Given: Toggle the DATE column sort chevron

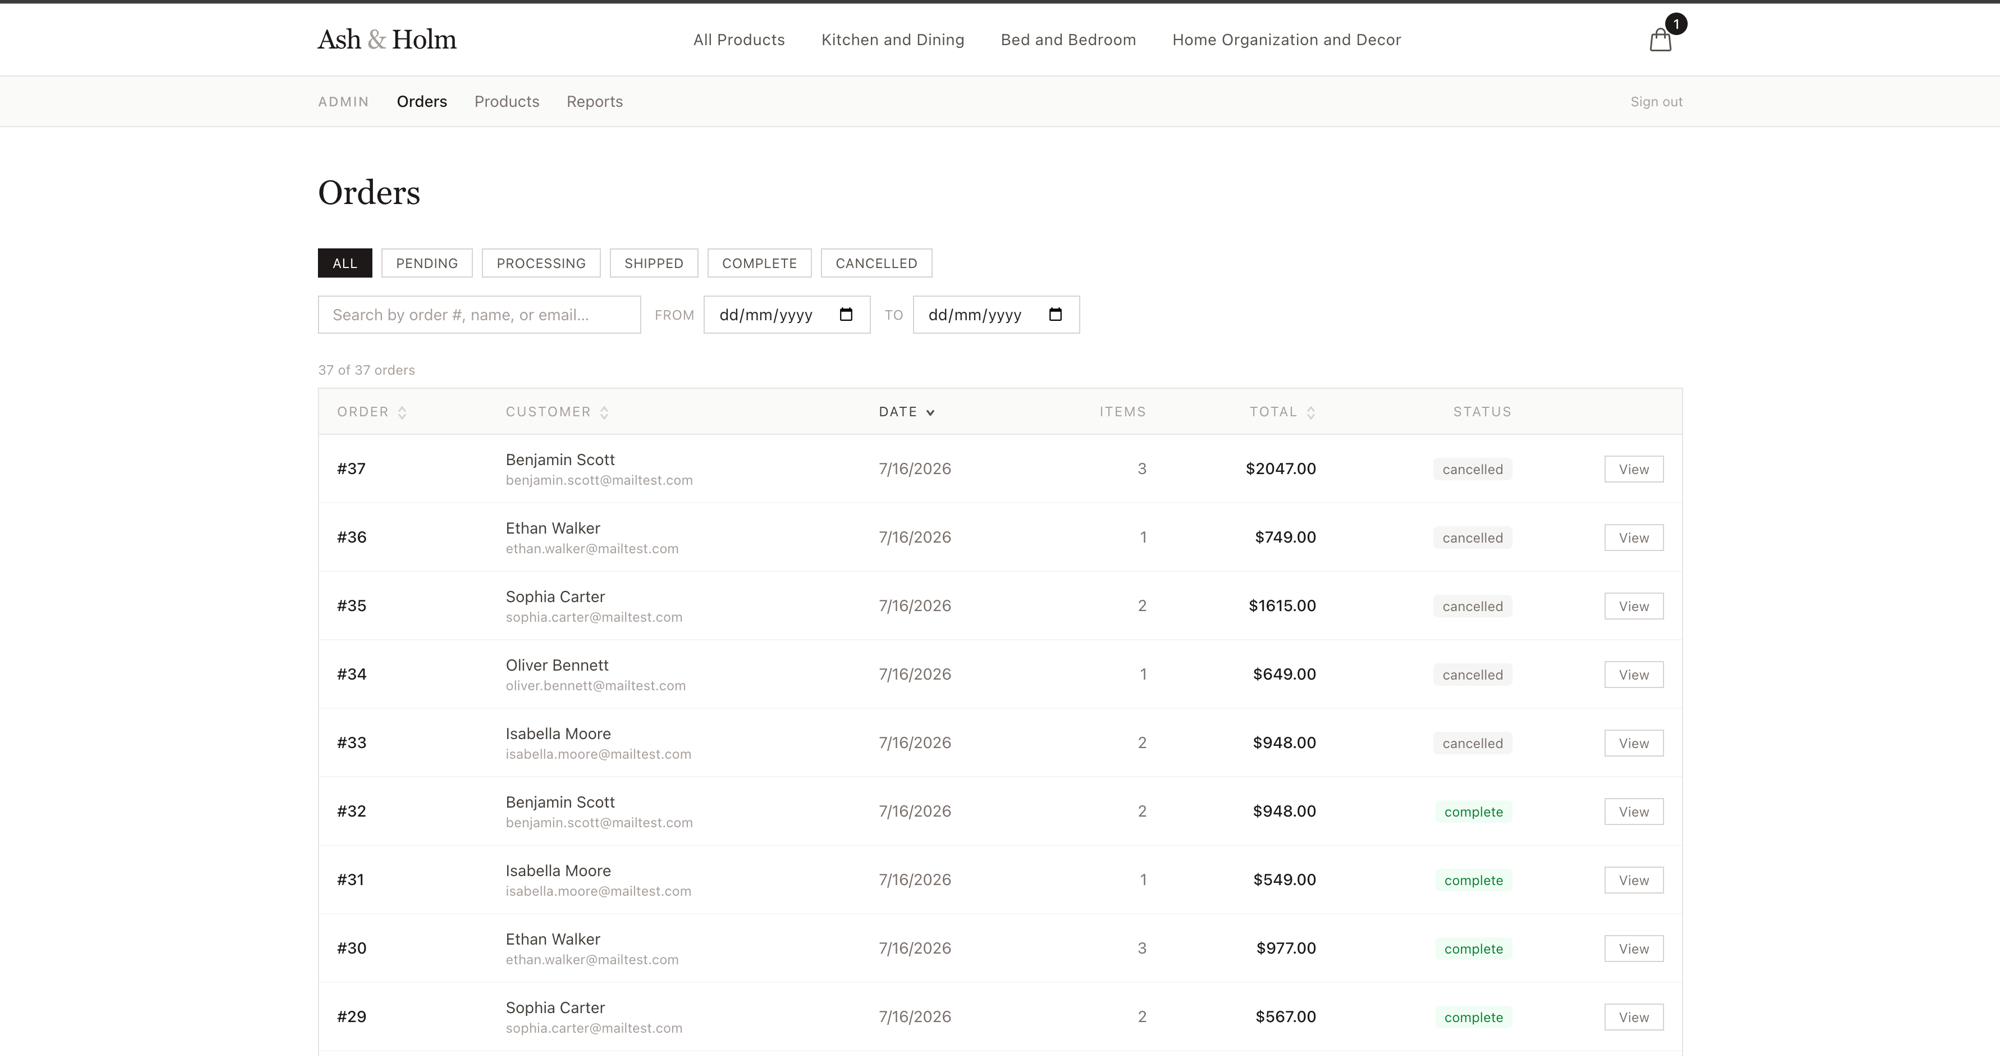Looking at the screenshot, I should click(x=930, y=412).
